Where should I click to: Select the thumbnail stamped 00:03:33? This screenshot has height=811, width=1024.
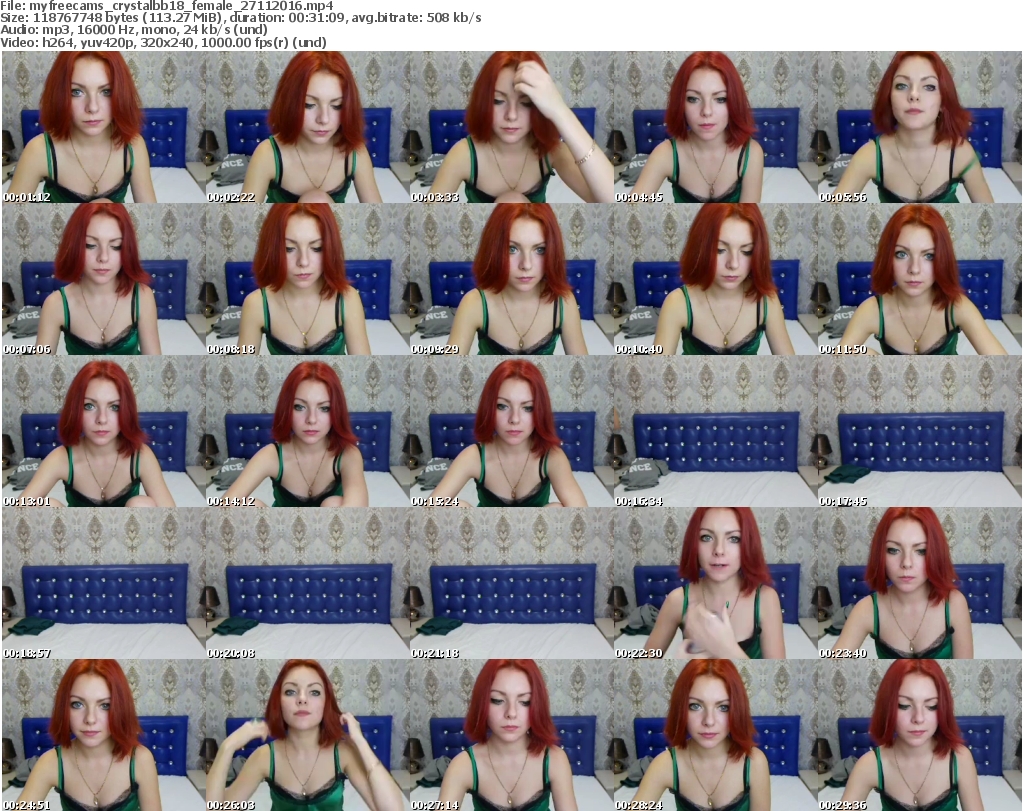tap(511, 127)
